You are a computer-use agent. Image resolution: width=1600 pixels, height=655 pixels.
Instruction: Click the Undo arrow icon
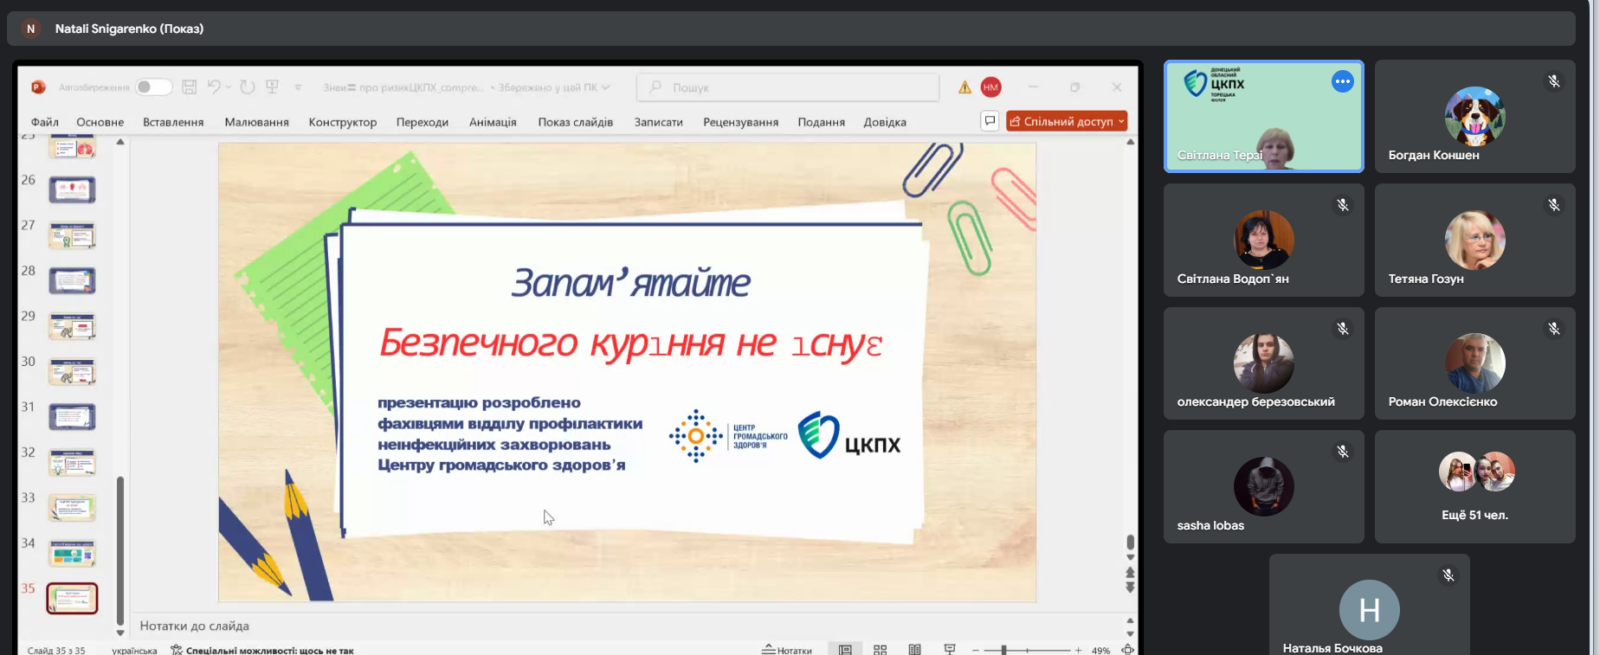(214, 87)
